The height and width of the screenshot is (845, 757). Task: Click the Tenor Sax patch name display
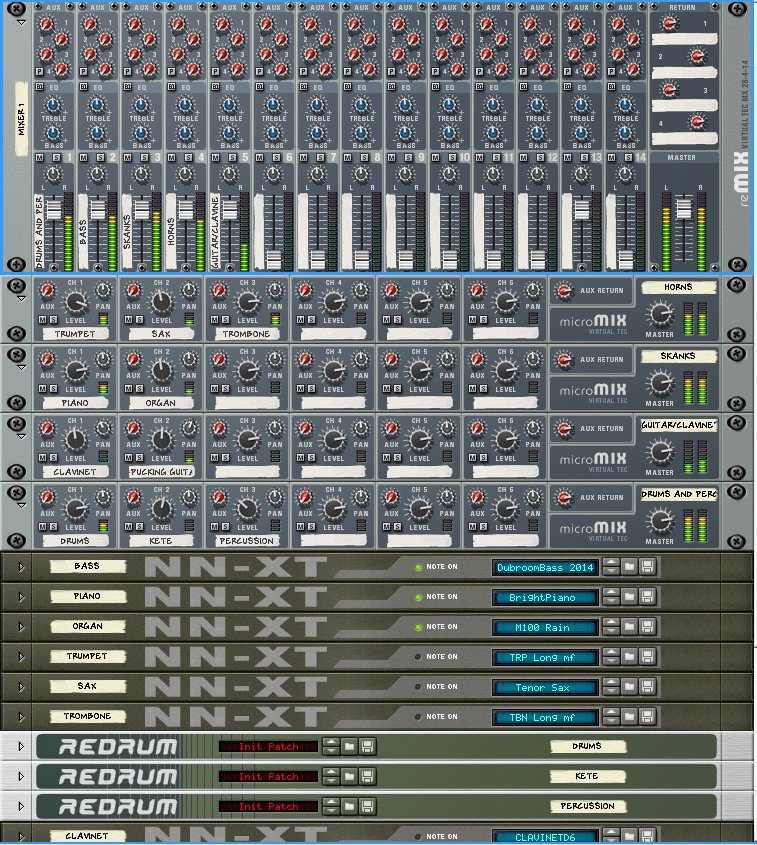pyautogui.click(x=545, y=687)
